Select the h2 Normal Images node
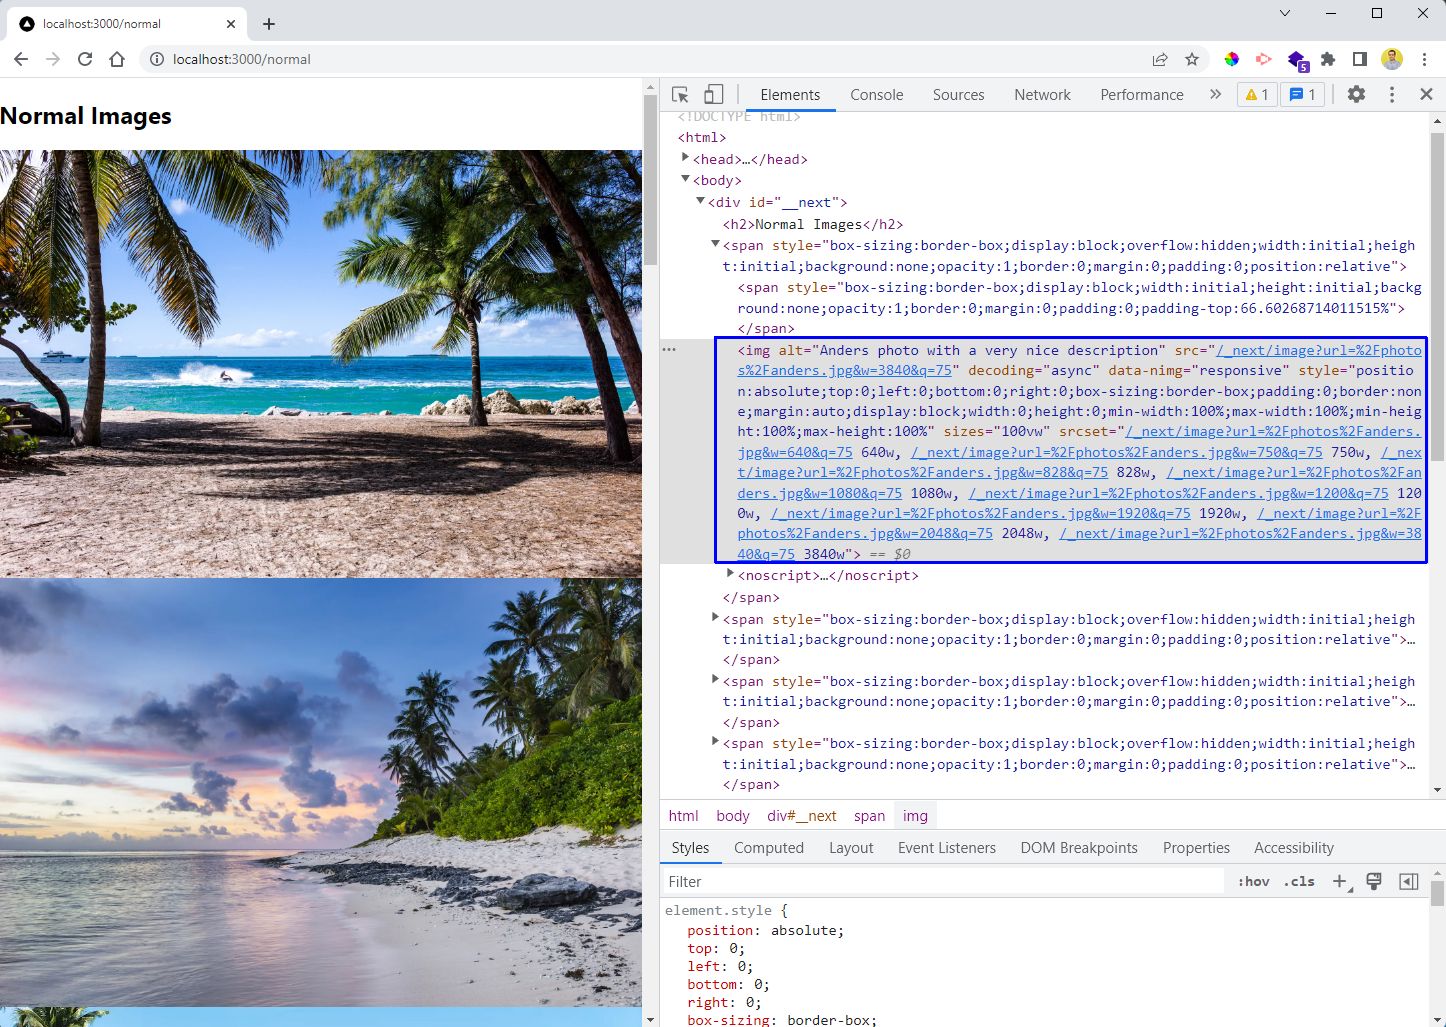 click(x=813, y=224)
